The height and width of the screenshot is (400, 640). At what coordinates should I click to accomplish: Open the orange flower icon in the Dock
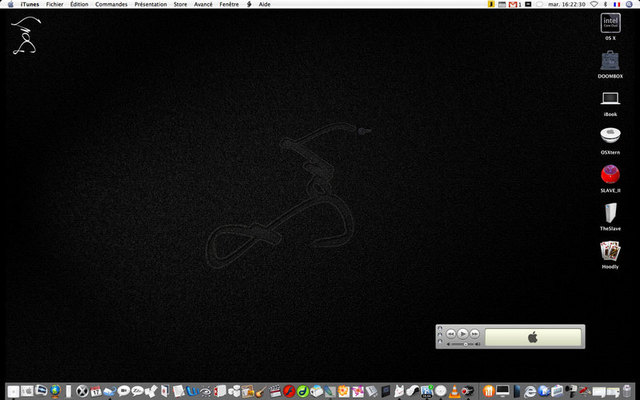click(x=344, y=391)
